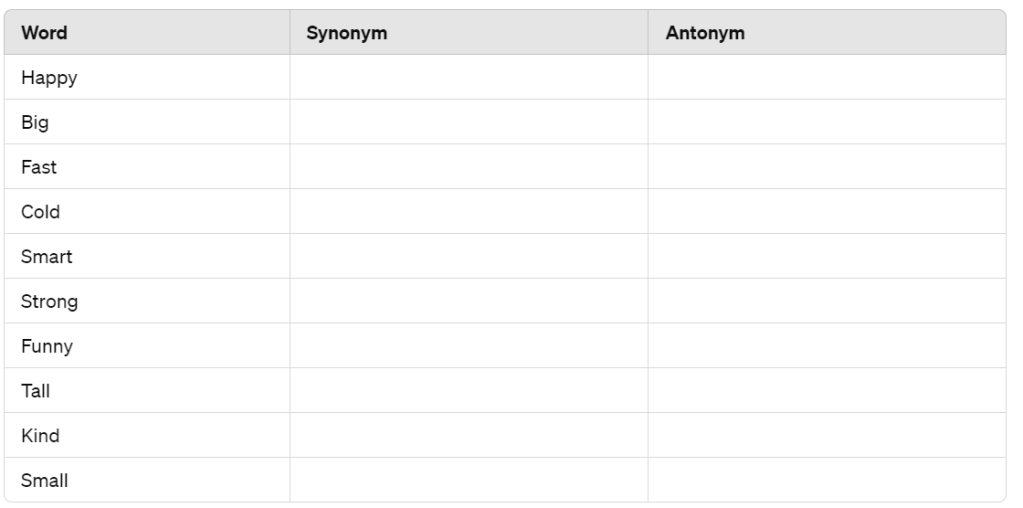Focus the Antonym cell in the Fast row

tap(826, 167)
